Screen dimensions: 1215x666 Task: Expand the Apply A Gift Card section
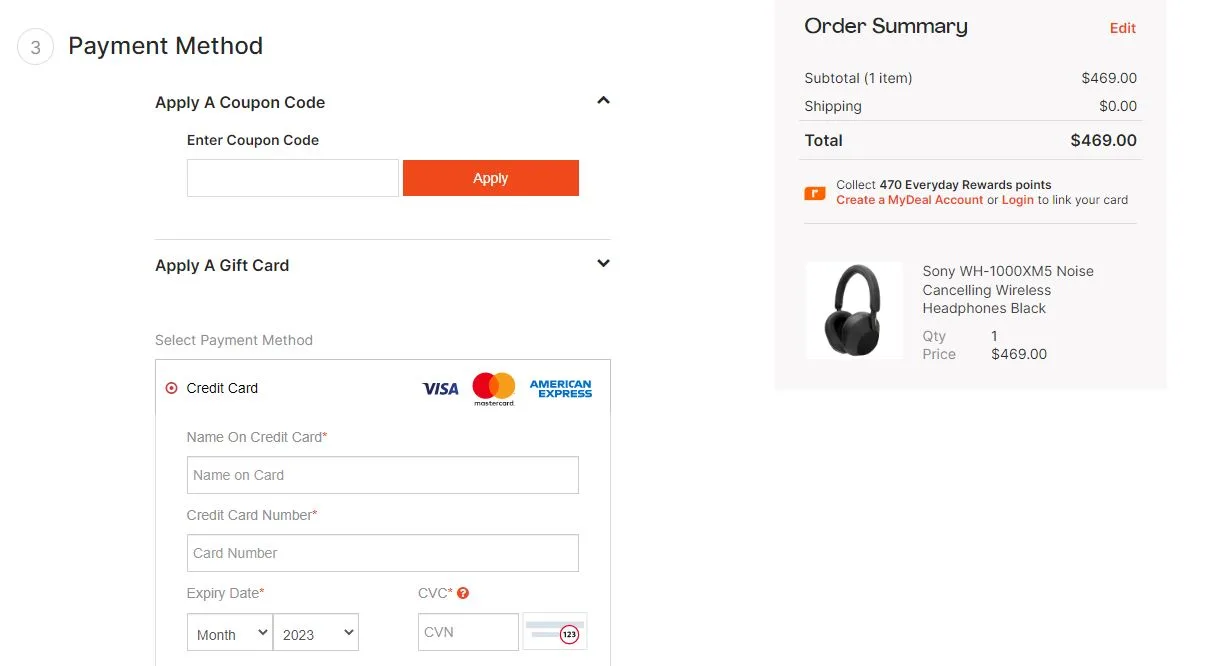coord(603,263)
